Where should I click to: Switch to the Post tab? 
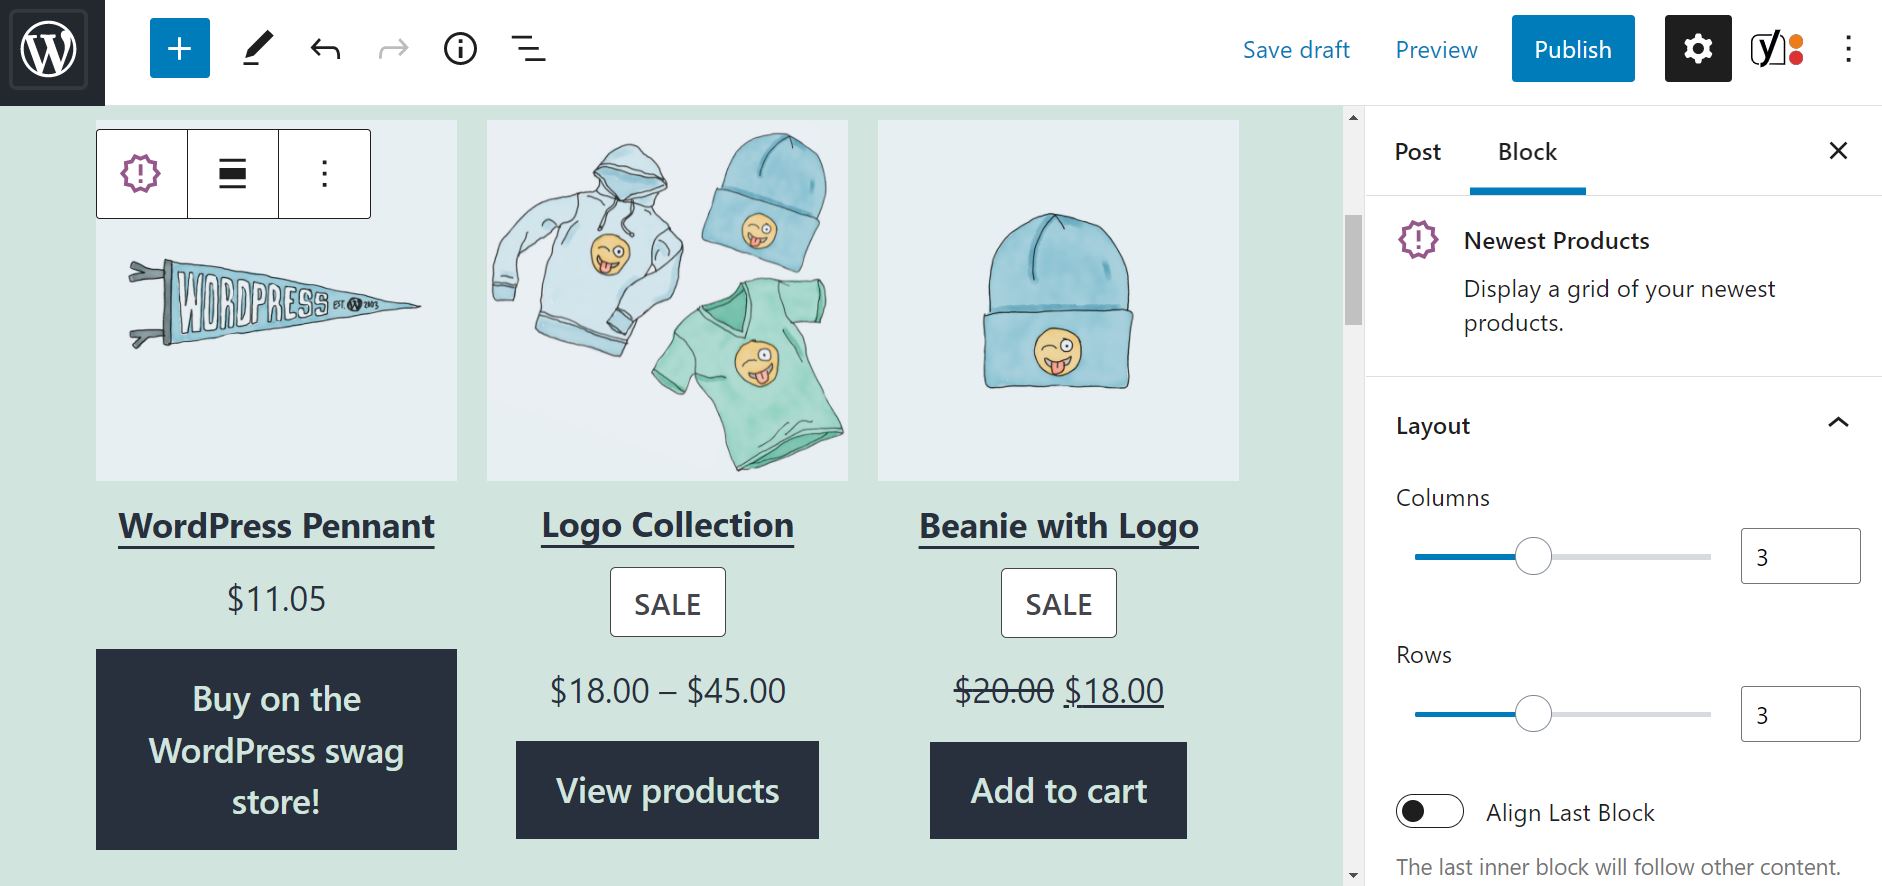coord(1417,151)
